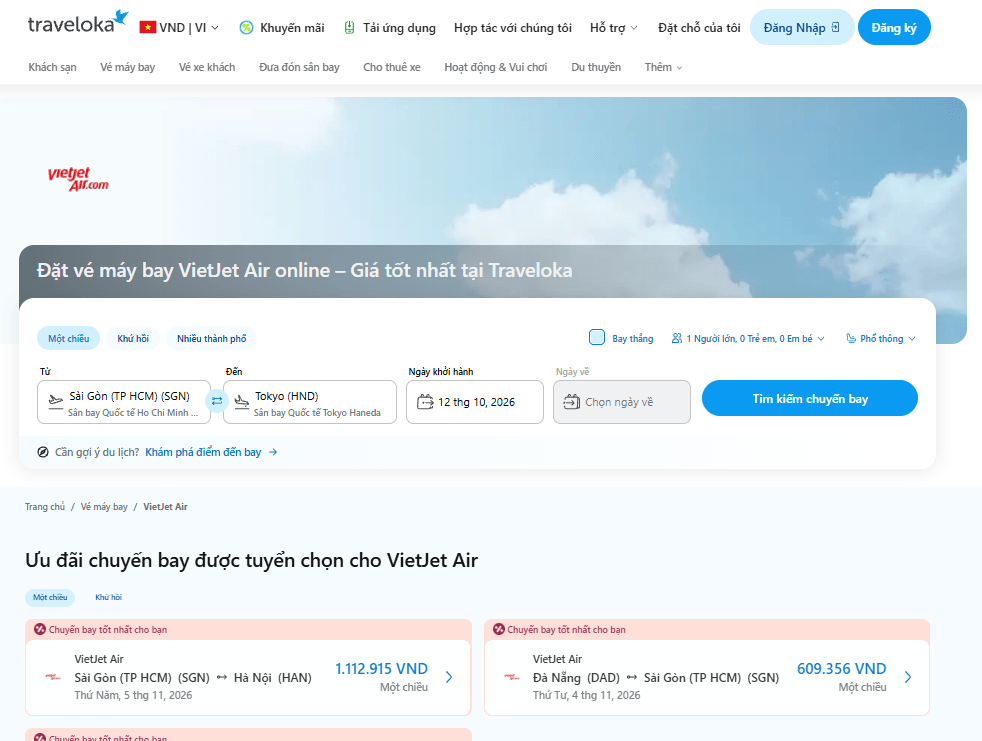Image resolution: width=982 pixels, height=741 pixels.
Task: Click the compass icon beside Cần gợi ý du lịch
Action: (43, 452)
